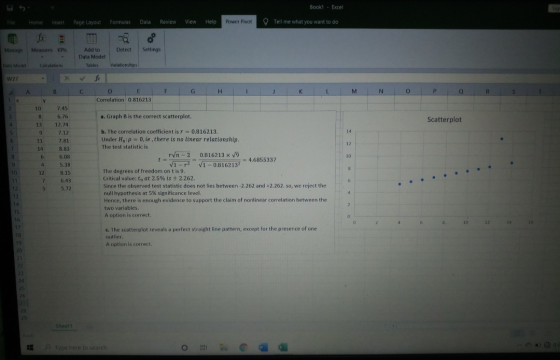The width and height of the screenshot is (560, 360).
Task: Switch to Word on the taskbar
Action: tap(263, 348)
